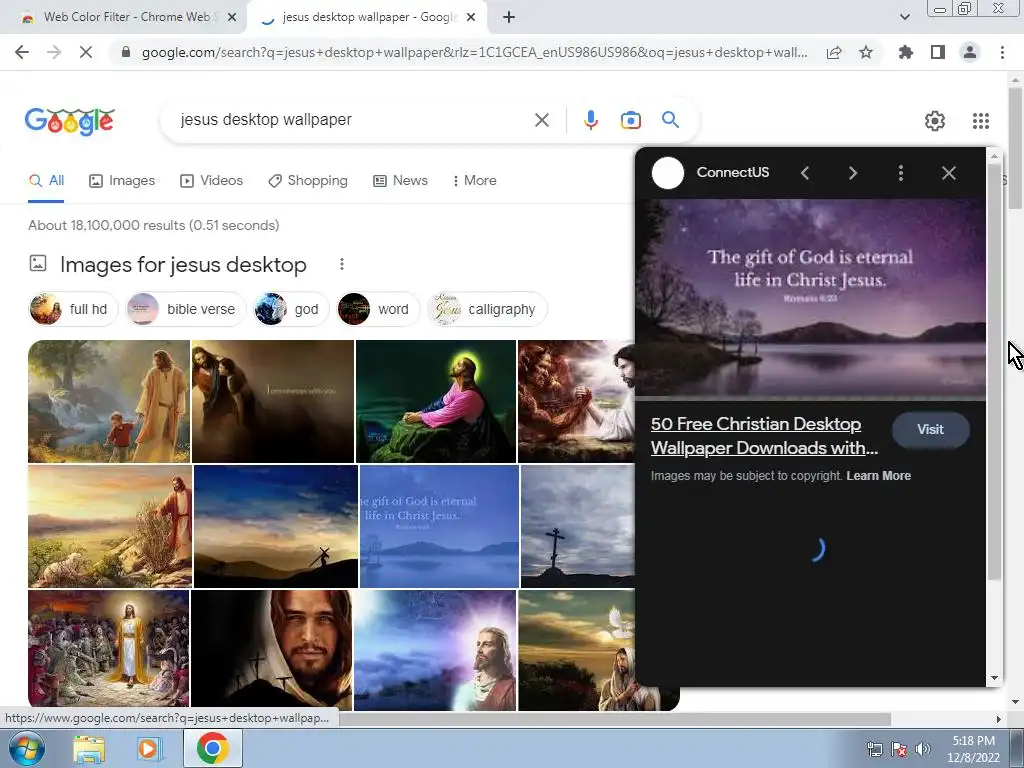Filter images by calligraphy chip
Image resolution: width=1024 pixels, height=768 pixels.
(487, 309)
